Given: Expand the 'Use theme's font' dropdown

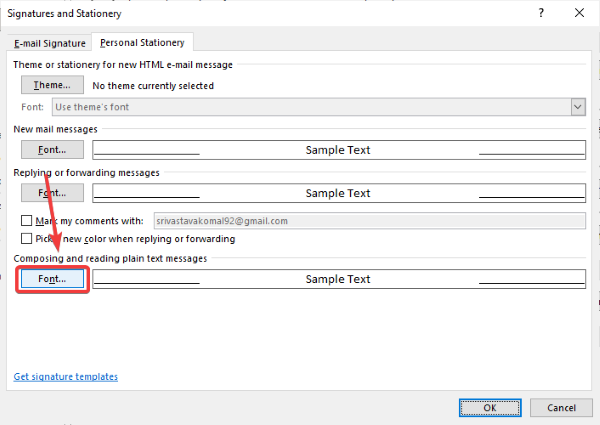Looking at the screenshot, I should coord(578,106).
